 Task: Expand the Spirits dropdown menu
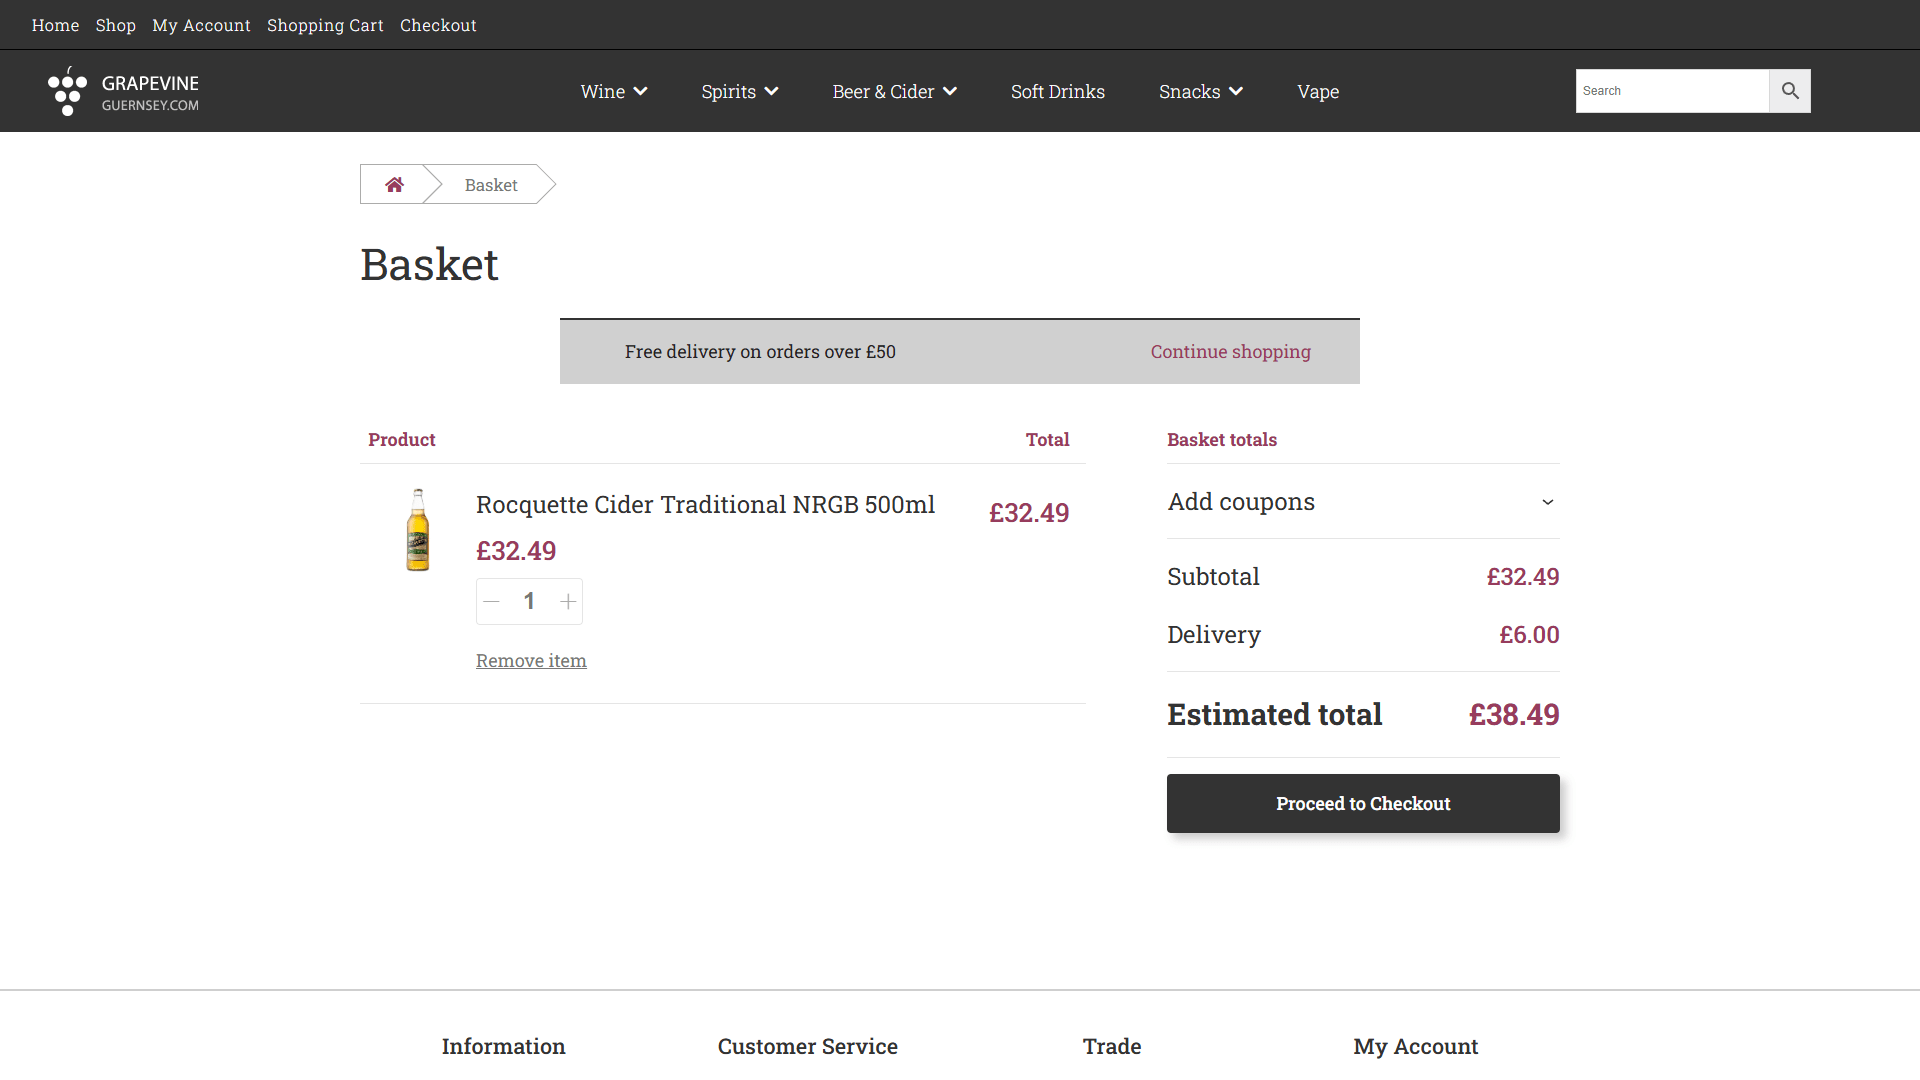coord(739,92)
